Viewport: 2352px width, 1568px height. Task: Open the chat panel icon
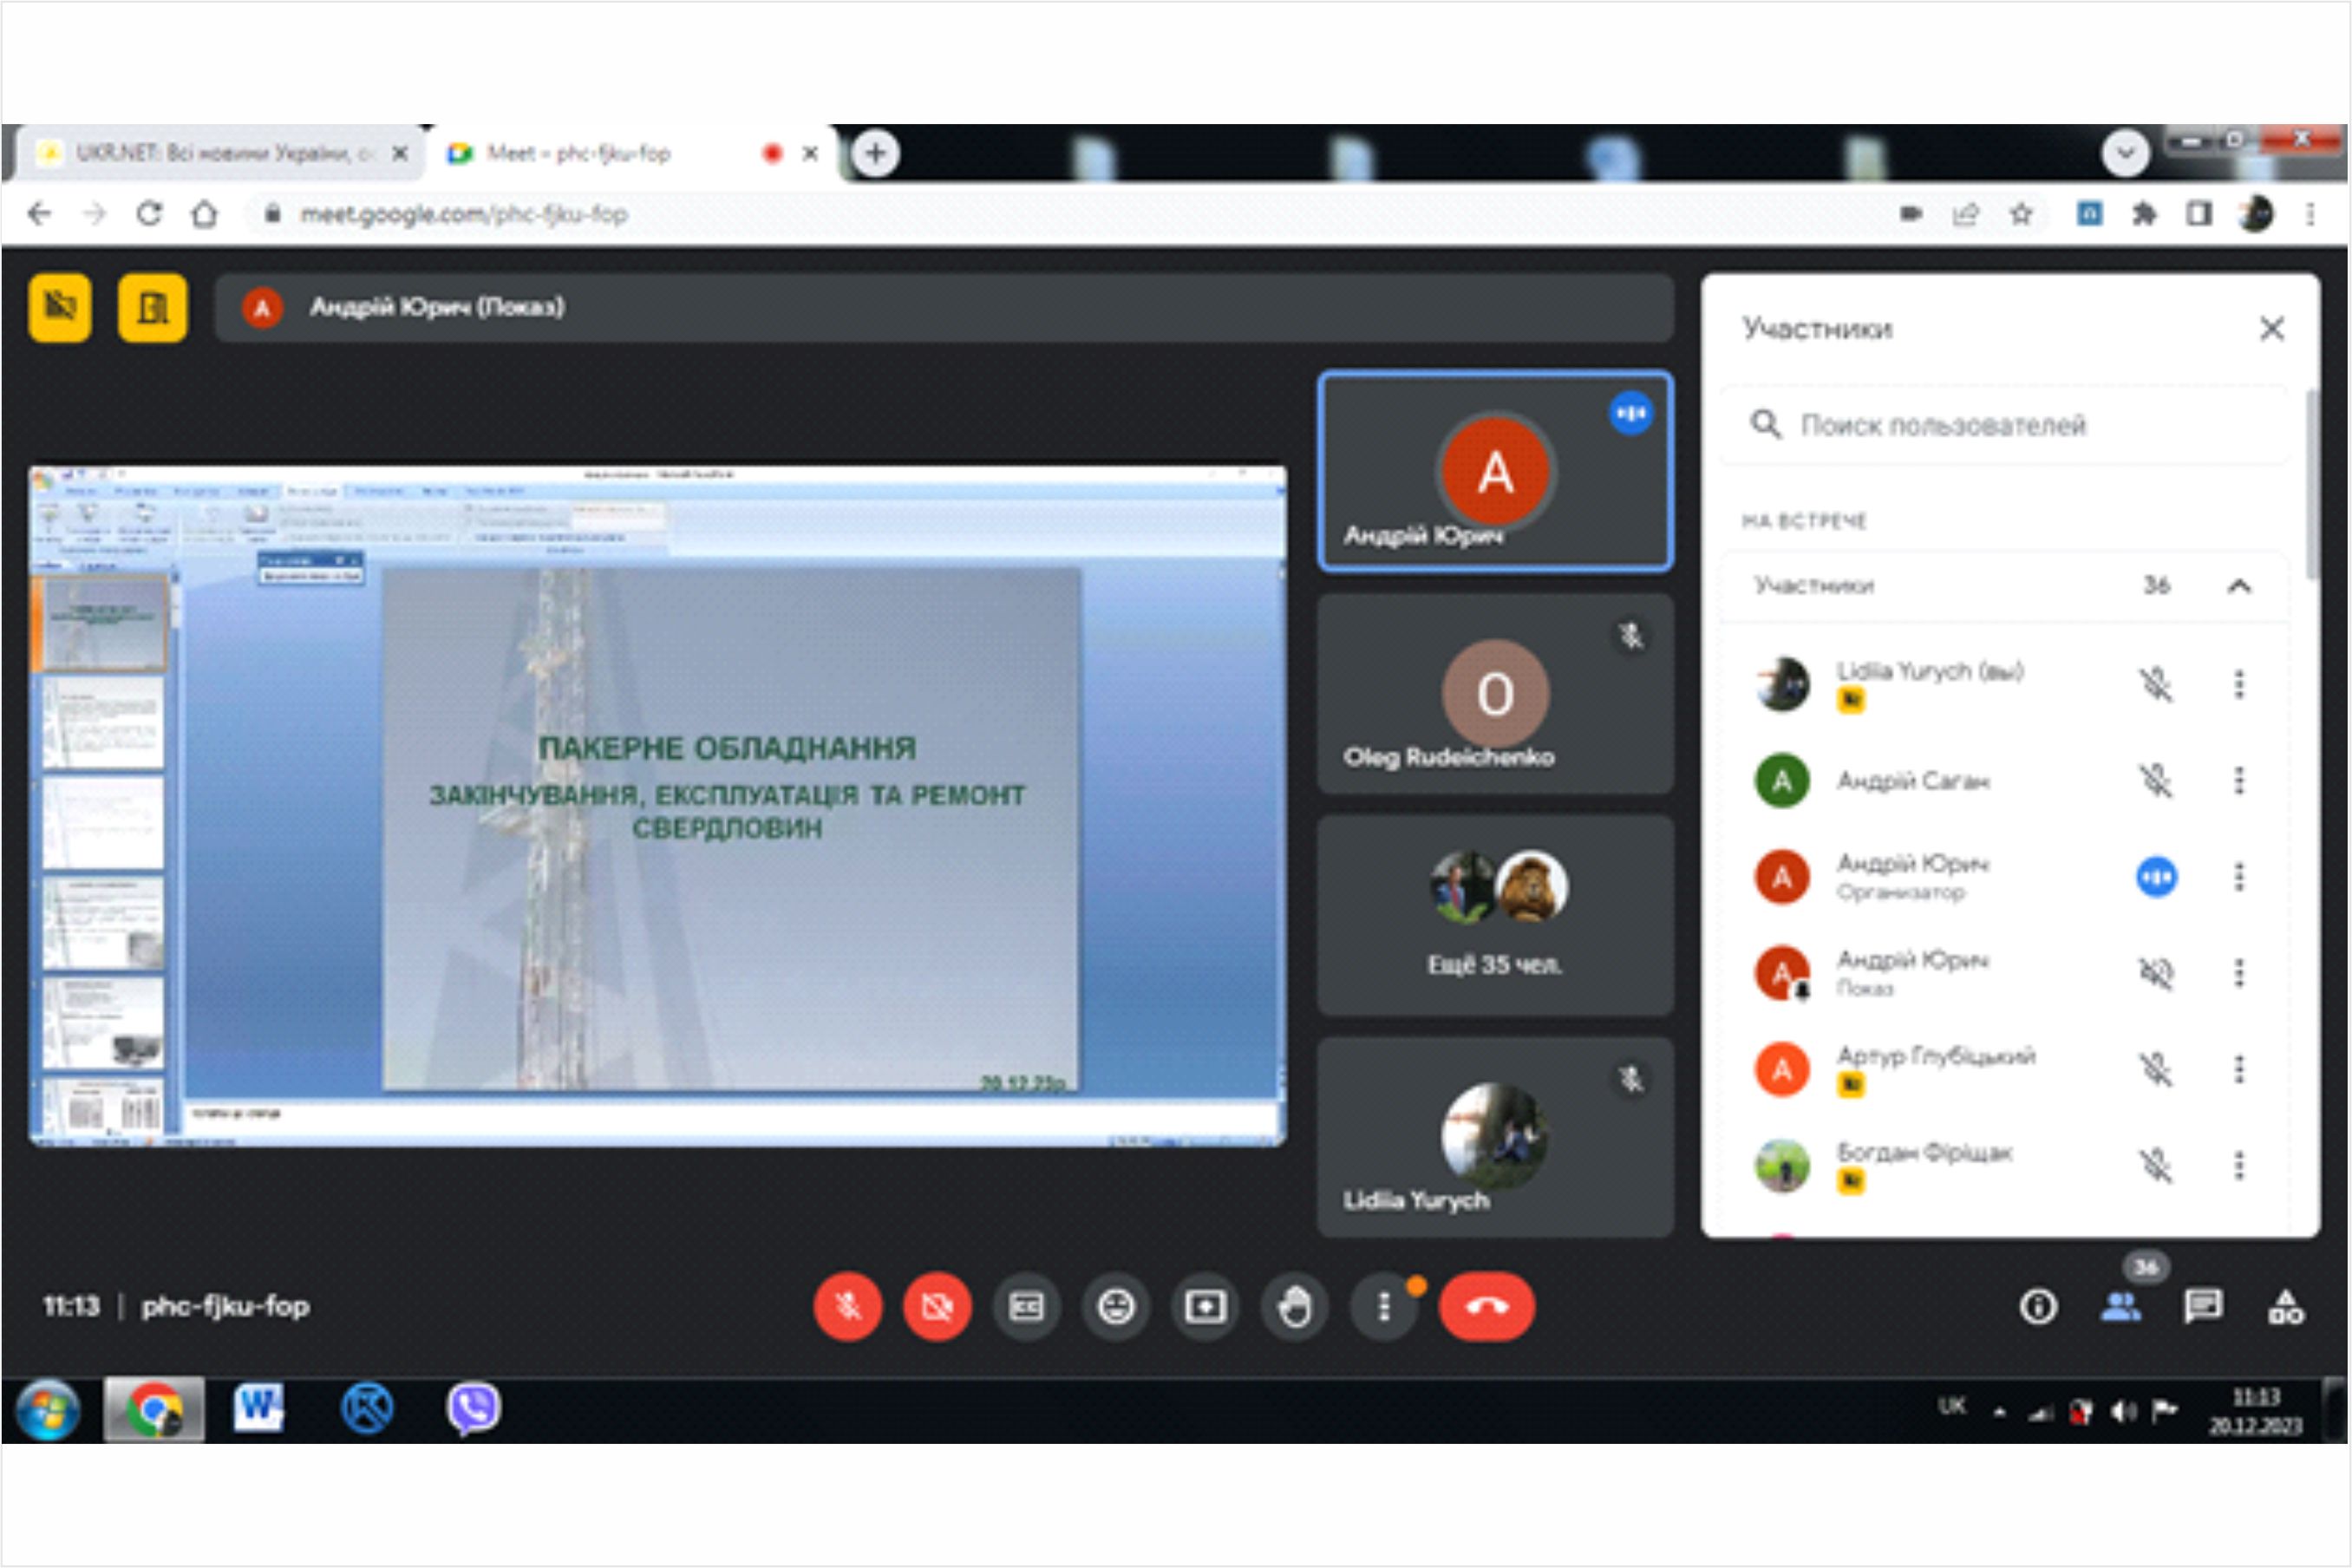pos(2203,1306)
